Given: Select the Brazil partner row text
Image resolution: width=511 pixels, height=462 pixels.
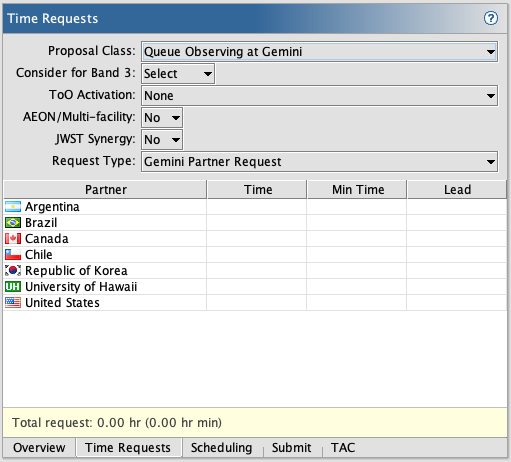Looking at the screenshot, I should pos(41,223).
